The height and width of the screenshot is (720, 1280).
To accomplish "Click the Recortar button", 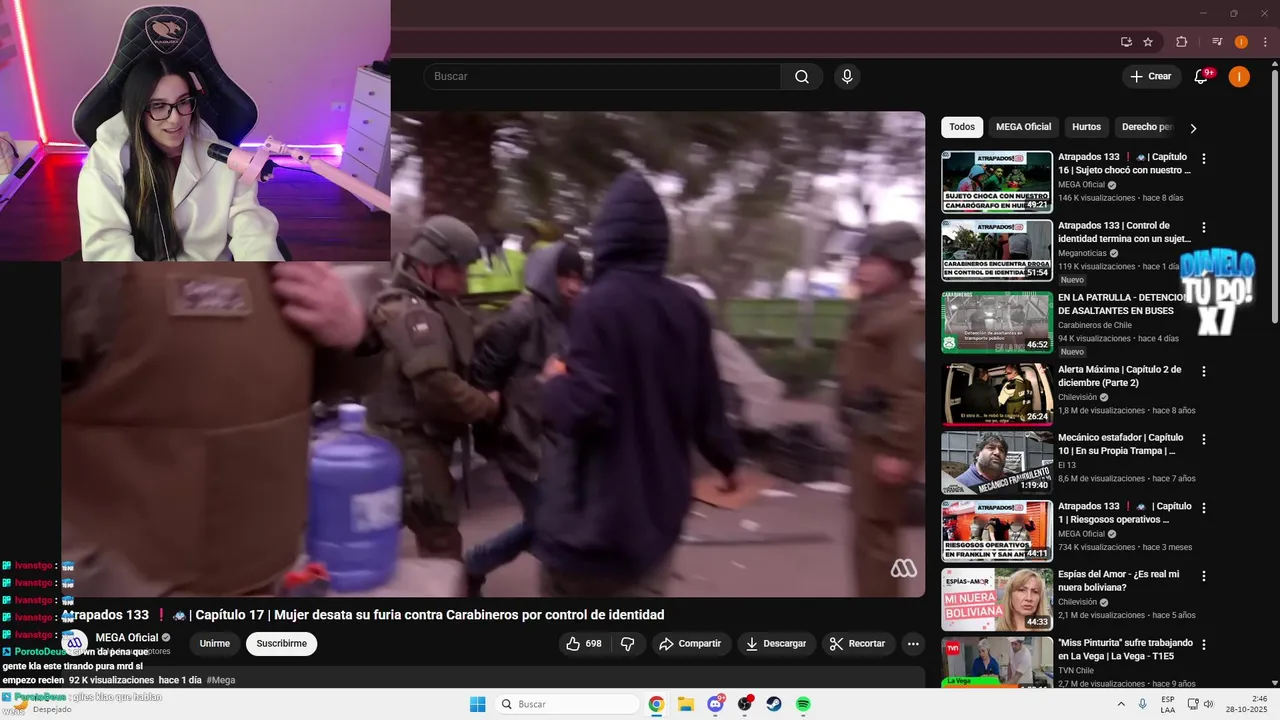I will (859, 644).
